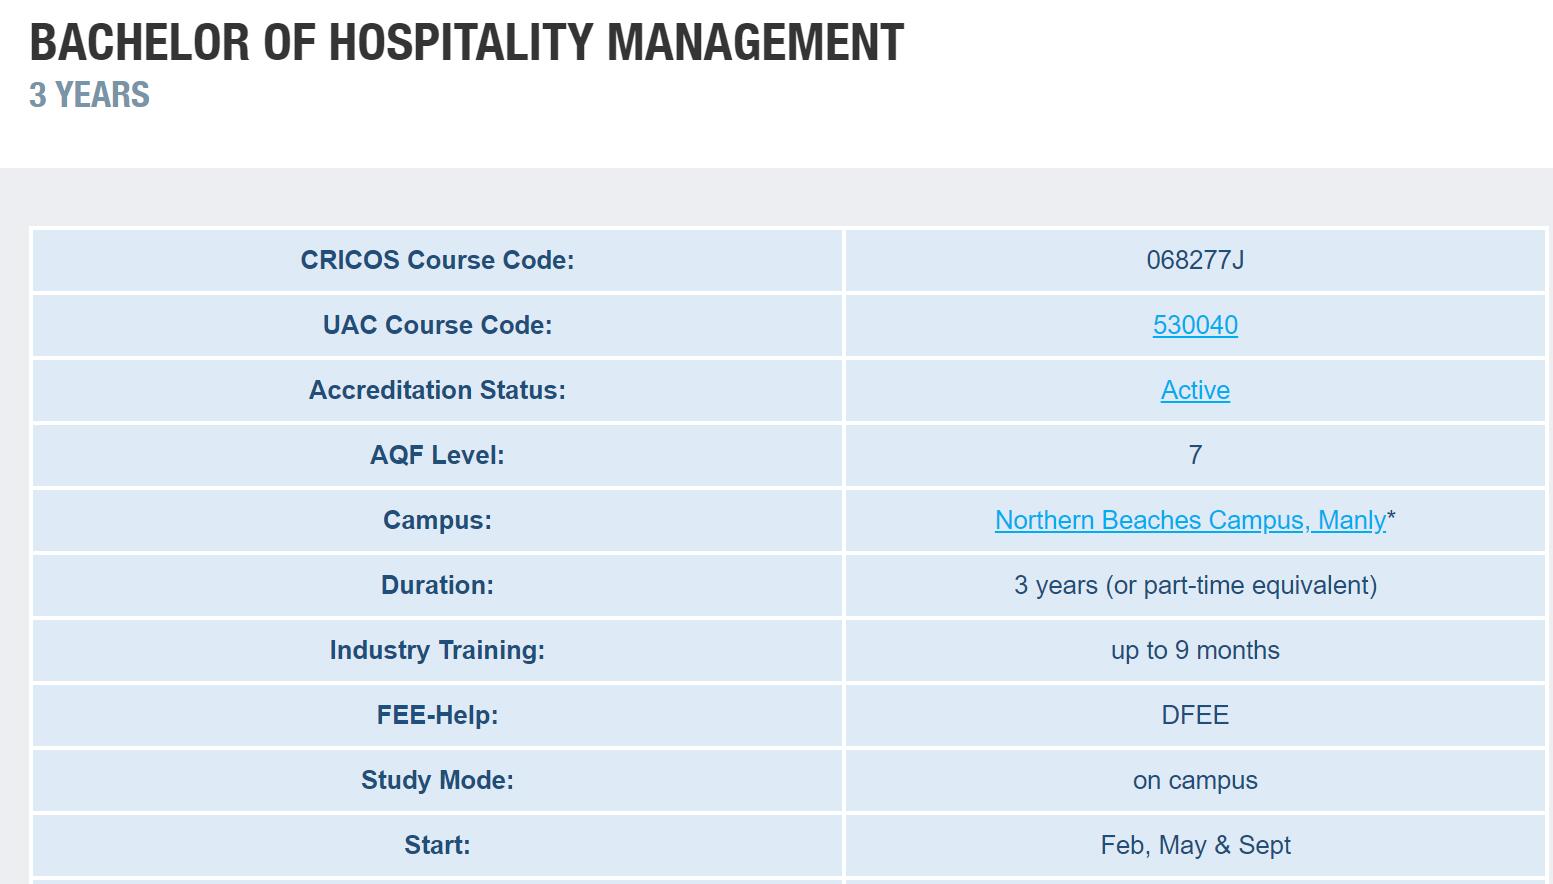Click the 3 YEARS subheading

pos(89,95)
